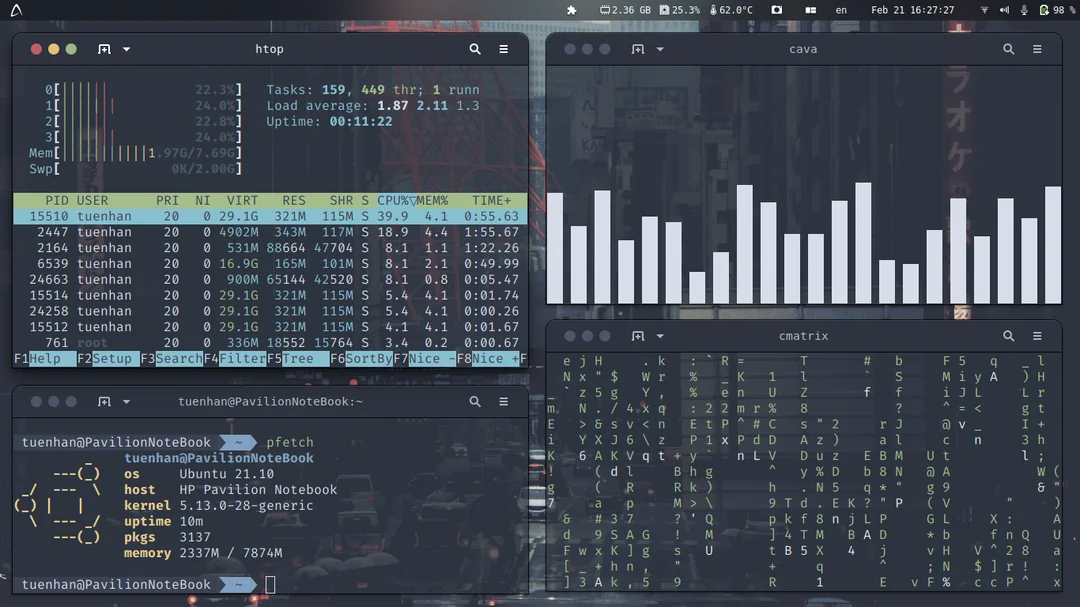Image resolution: width=1080 pixels, height=607 pixels.
Task: Expand new tab dropdown in tuenhan@PavilionNoteBook terminal
Action: click(x=126, y=401)
